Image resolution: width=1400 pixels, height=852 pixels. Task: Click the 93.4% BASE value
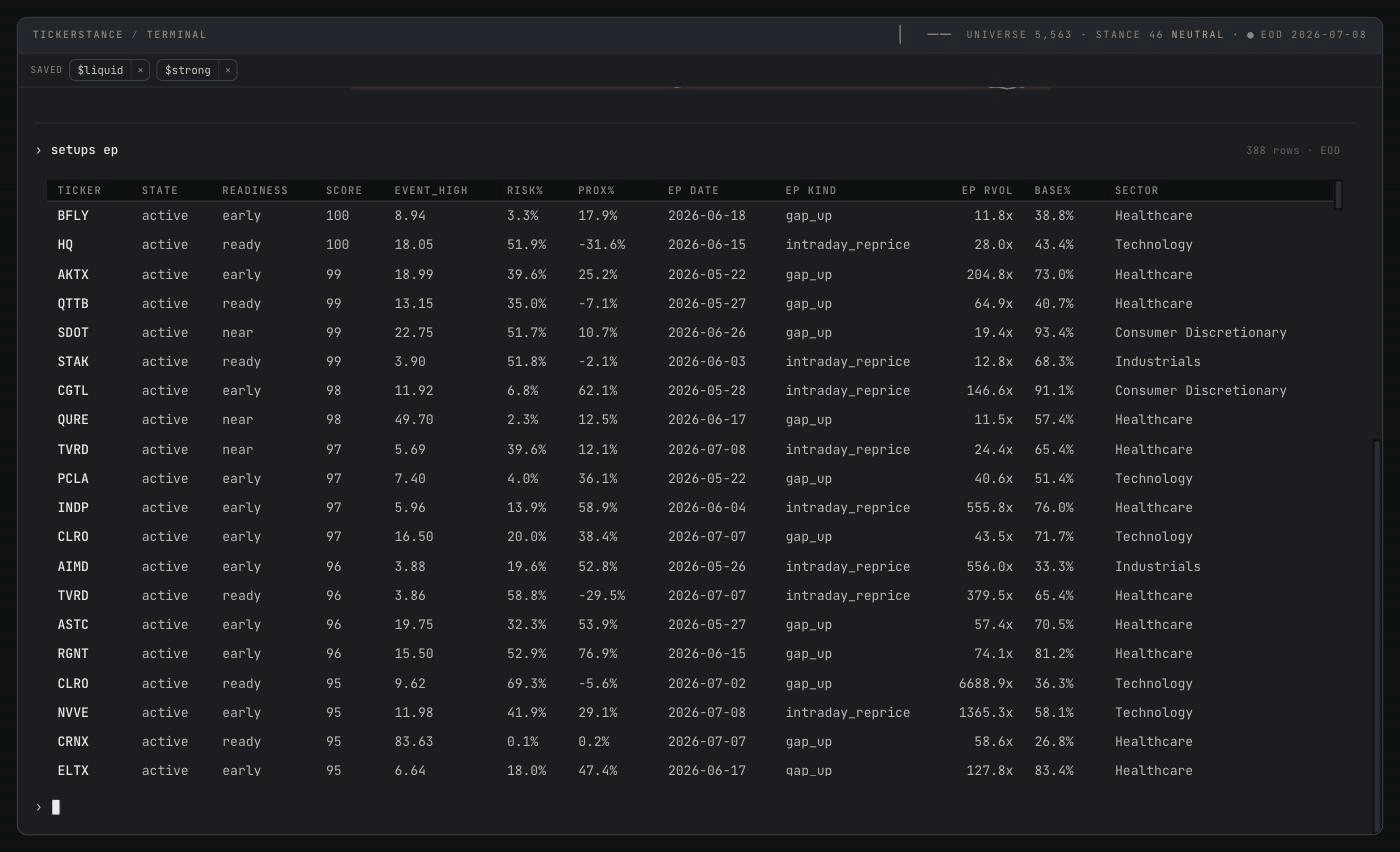coord(1053,333)
